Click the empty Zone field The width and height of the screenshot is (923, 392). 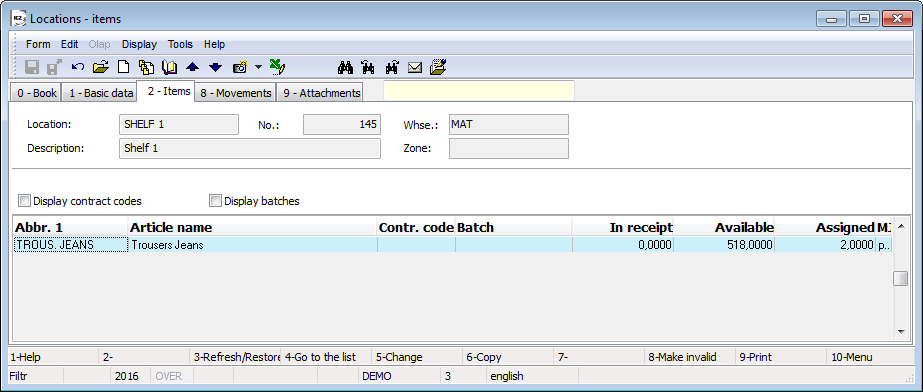pos(509,148)
